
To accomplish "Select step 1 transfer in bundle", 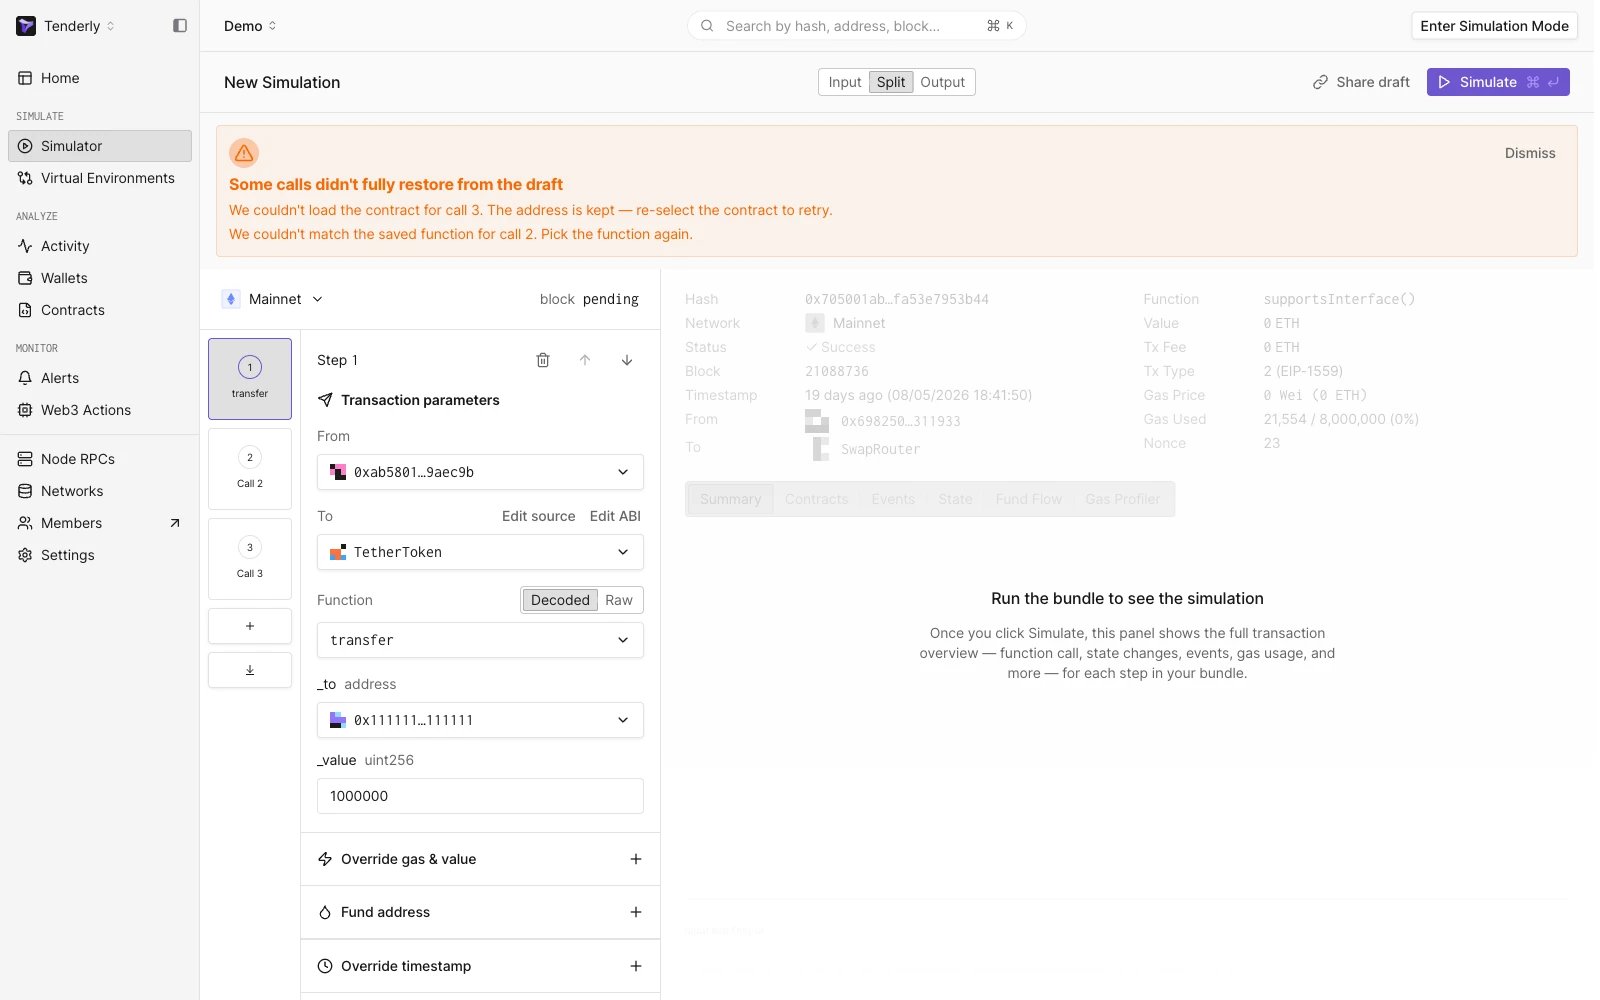I will click(250, 379).
